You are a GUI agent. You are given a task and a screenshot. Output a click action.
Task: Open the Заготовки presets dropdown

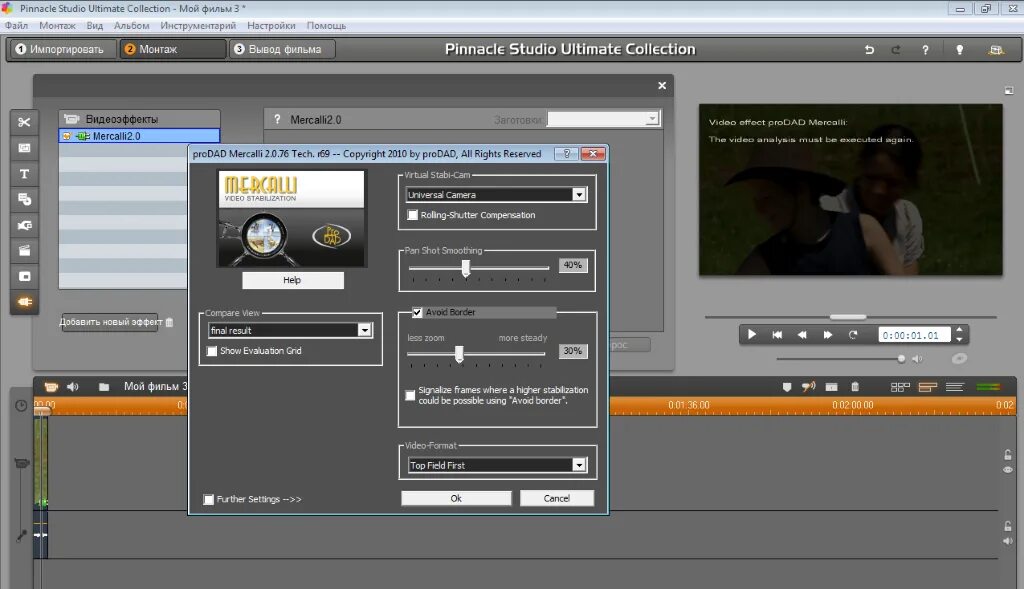click(x=603, y=119)
